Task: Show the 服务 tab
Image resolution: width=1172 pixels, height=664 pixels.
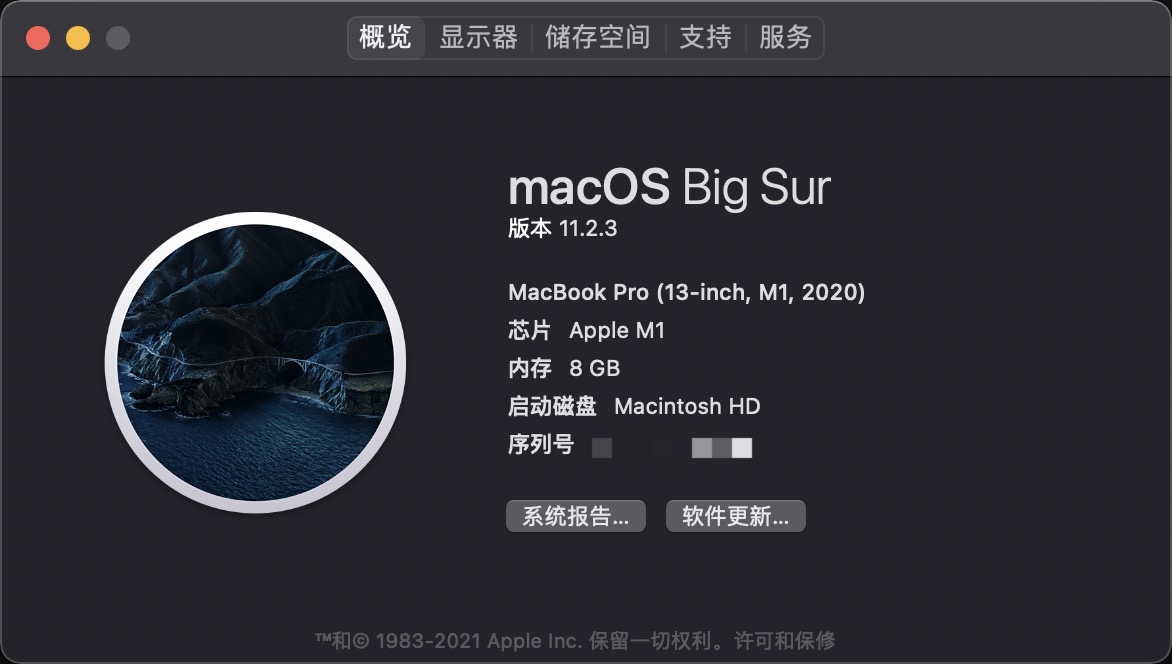Action: (785, 37)
